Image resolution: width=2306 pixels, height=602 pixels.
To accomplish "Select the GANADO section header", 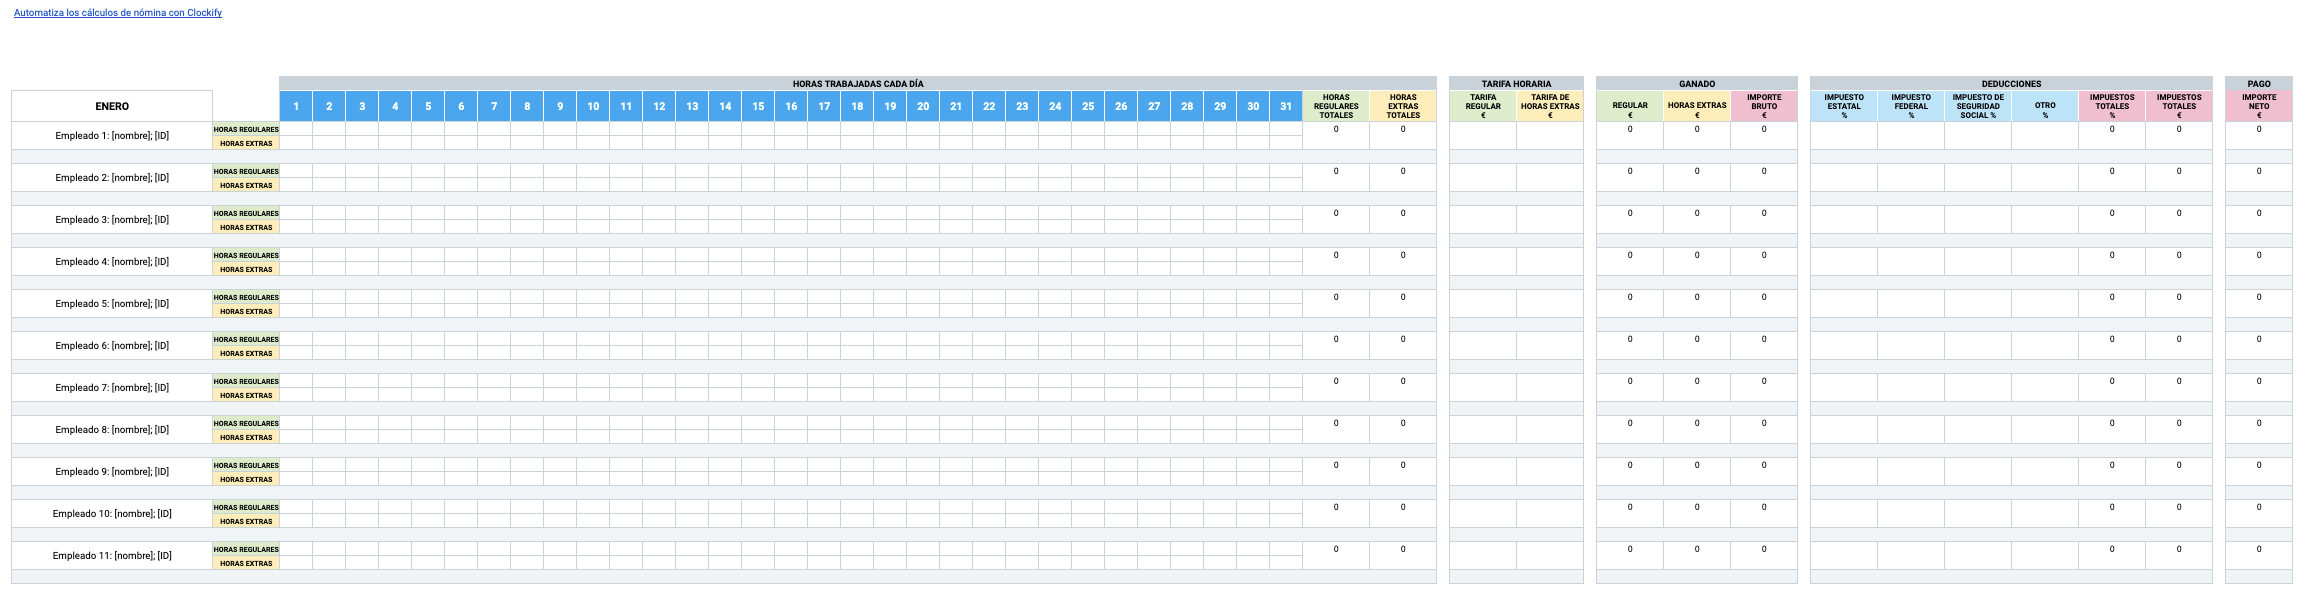I will coord(1697,84).
